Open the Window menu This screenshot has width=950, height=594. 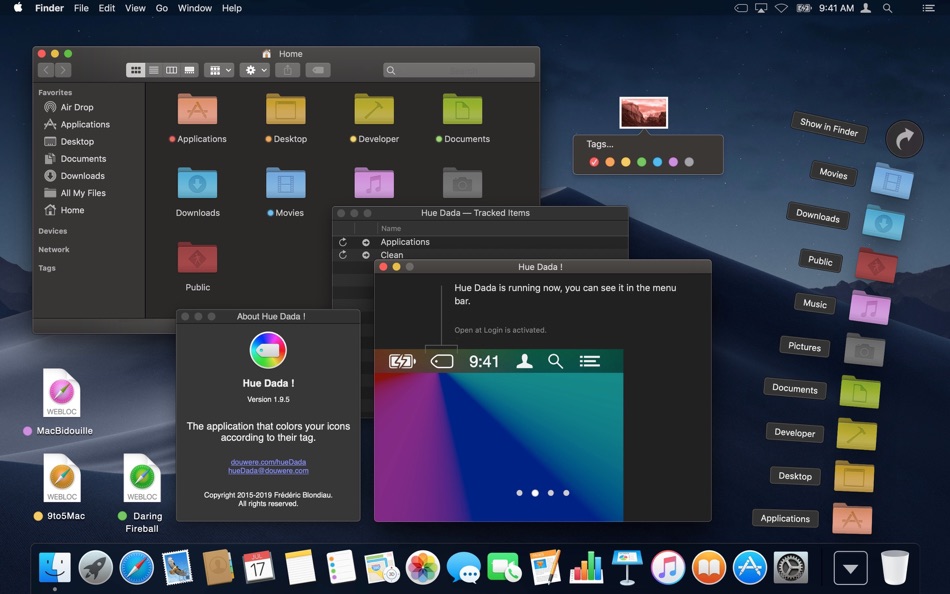tap(194, 8)
